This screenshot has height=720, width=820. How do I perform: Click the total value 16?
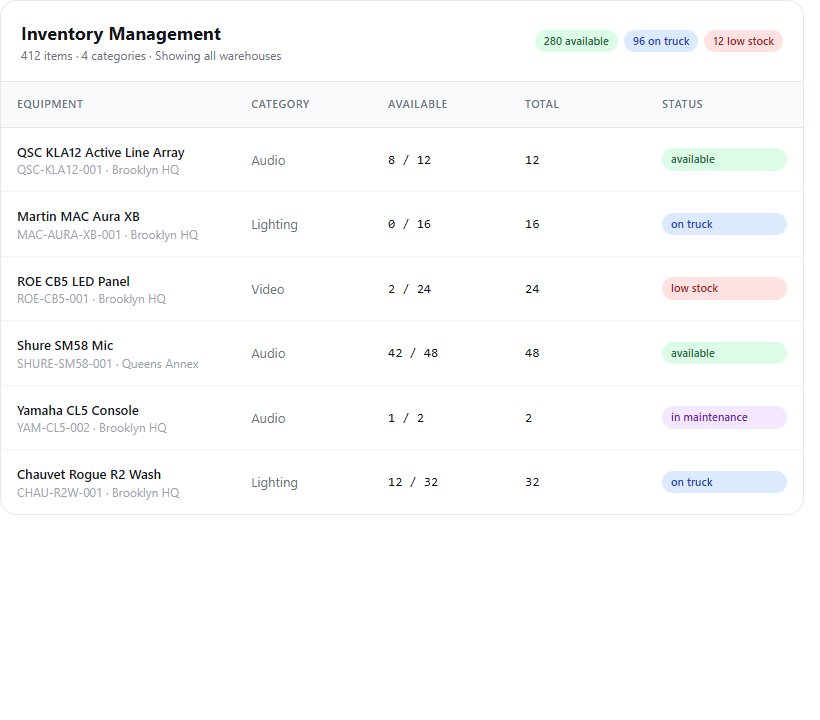click(532, 224)
